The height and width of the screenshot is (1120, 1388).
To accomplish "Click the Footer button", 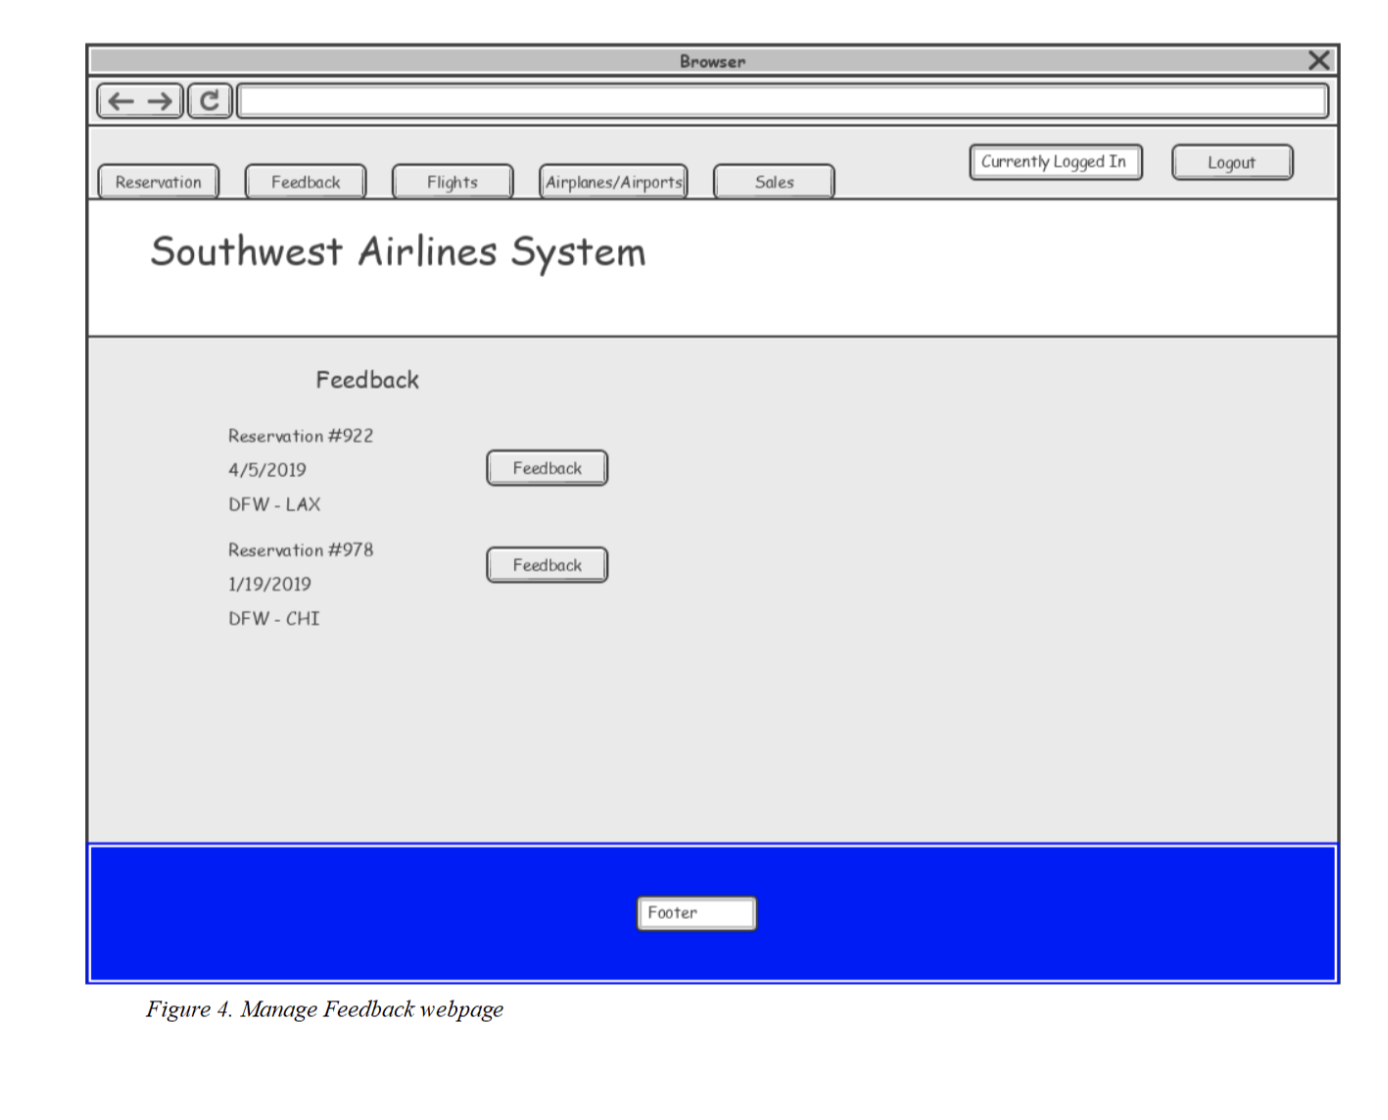I will 696,912.
